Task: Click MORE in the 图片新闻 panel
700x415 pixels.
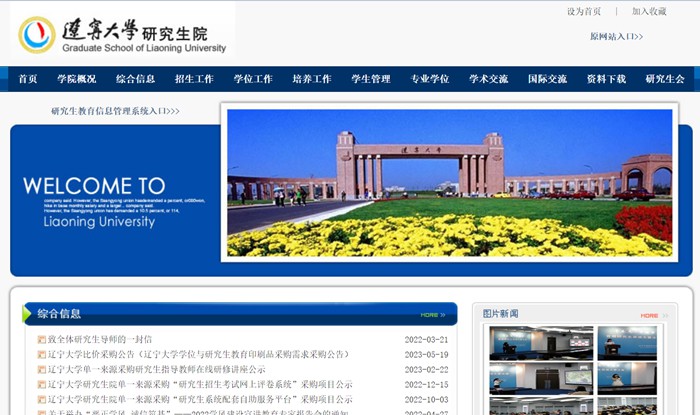Action: (654, 315)
